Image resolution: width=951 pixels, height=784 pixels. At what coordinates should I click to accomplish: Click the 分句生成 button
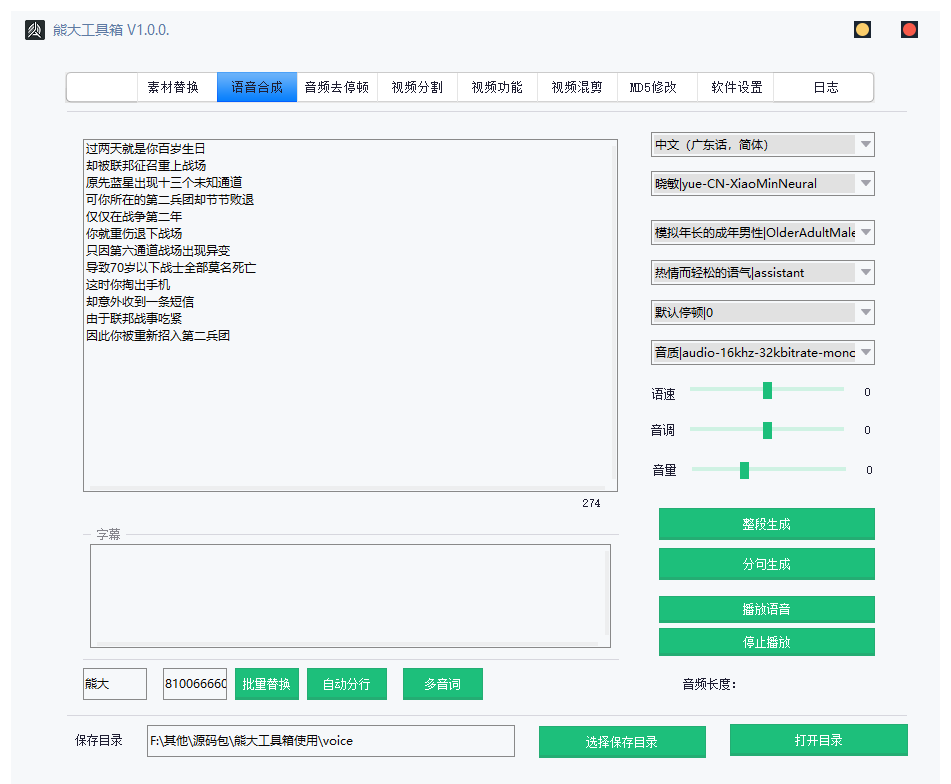766,564
